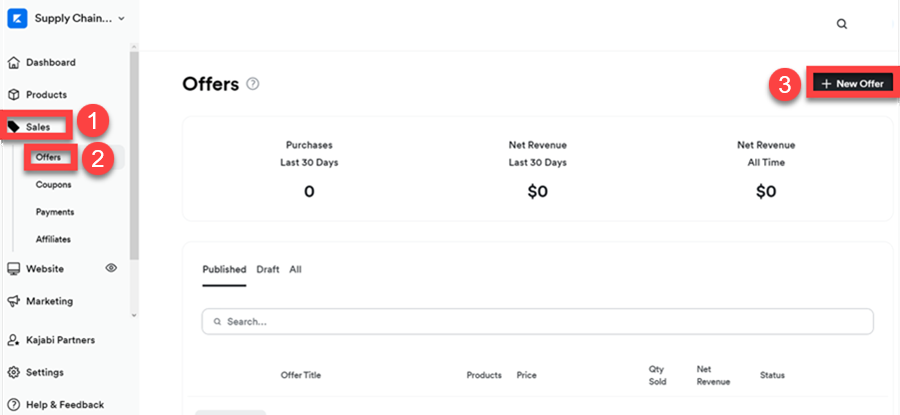
Task: Open Settings via the gear icon
Action: click(x=14, y=373)
